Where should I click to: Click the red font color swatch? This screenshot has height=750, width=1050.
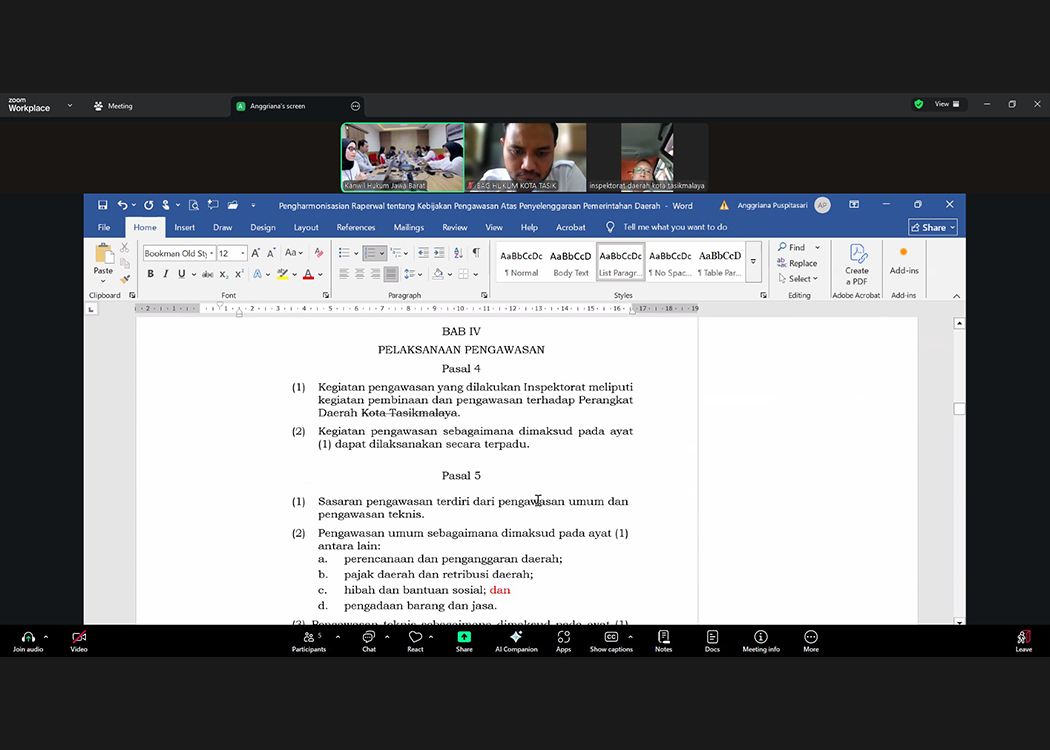click(308, 274)
